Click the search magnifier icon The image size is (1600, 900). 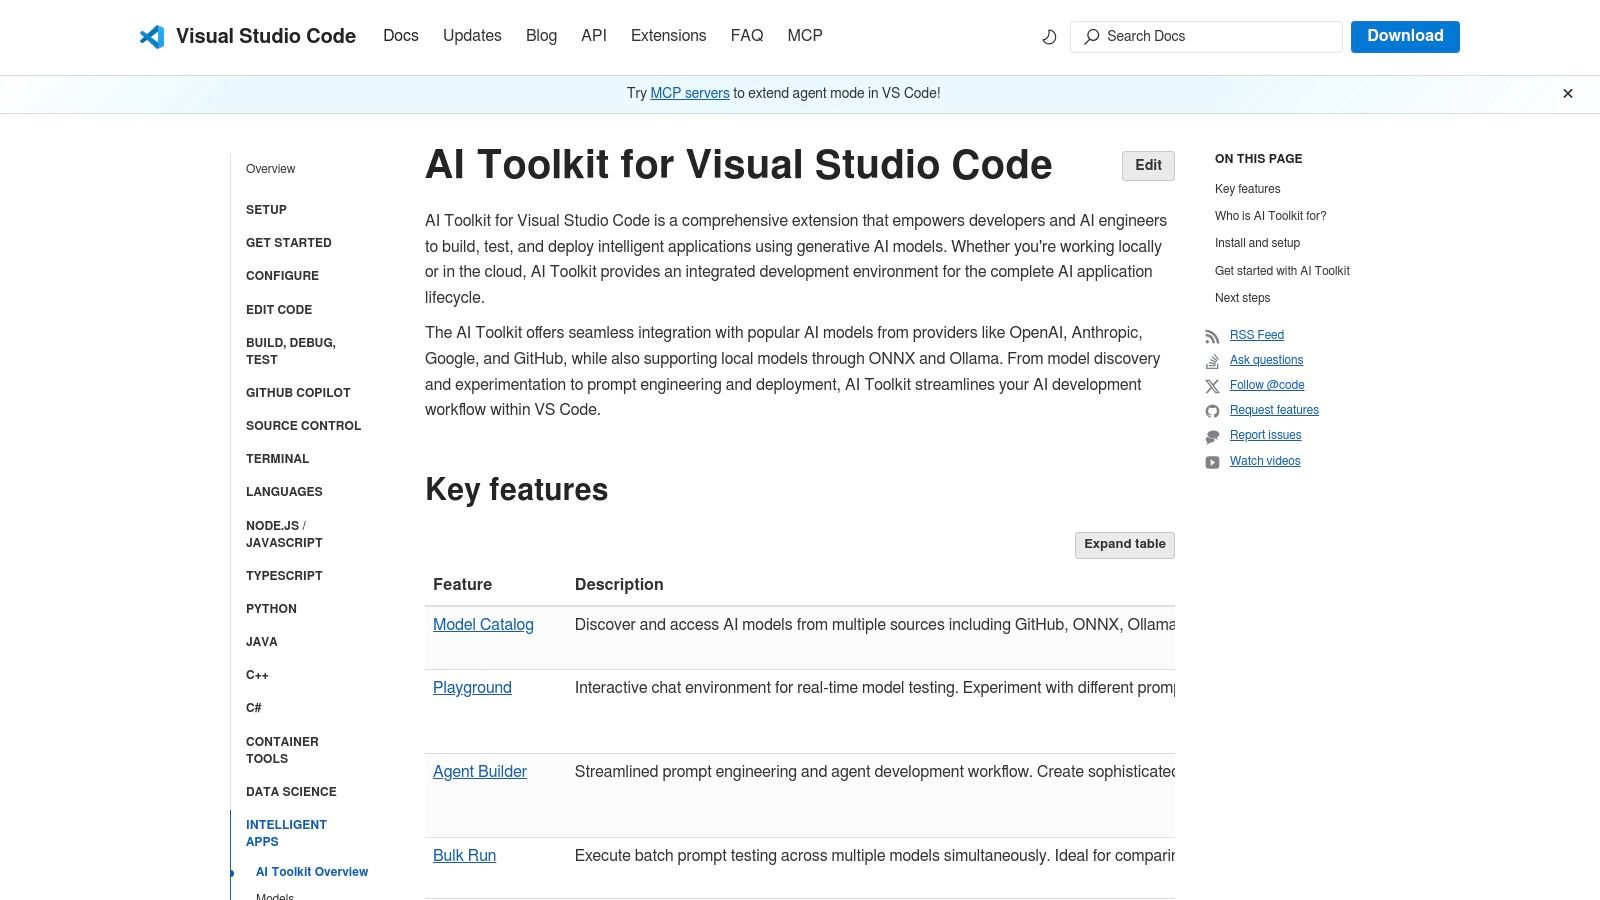(x=1092, y=37)
